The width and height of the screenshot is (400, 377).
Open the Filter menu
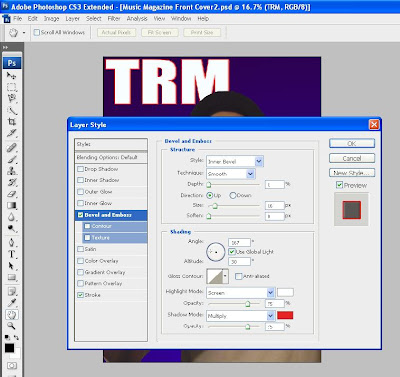click(x=114, y=19)
